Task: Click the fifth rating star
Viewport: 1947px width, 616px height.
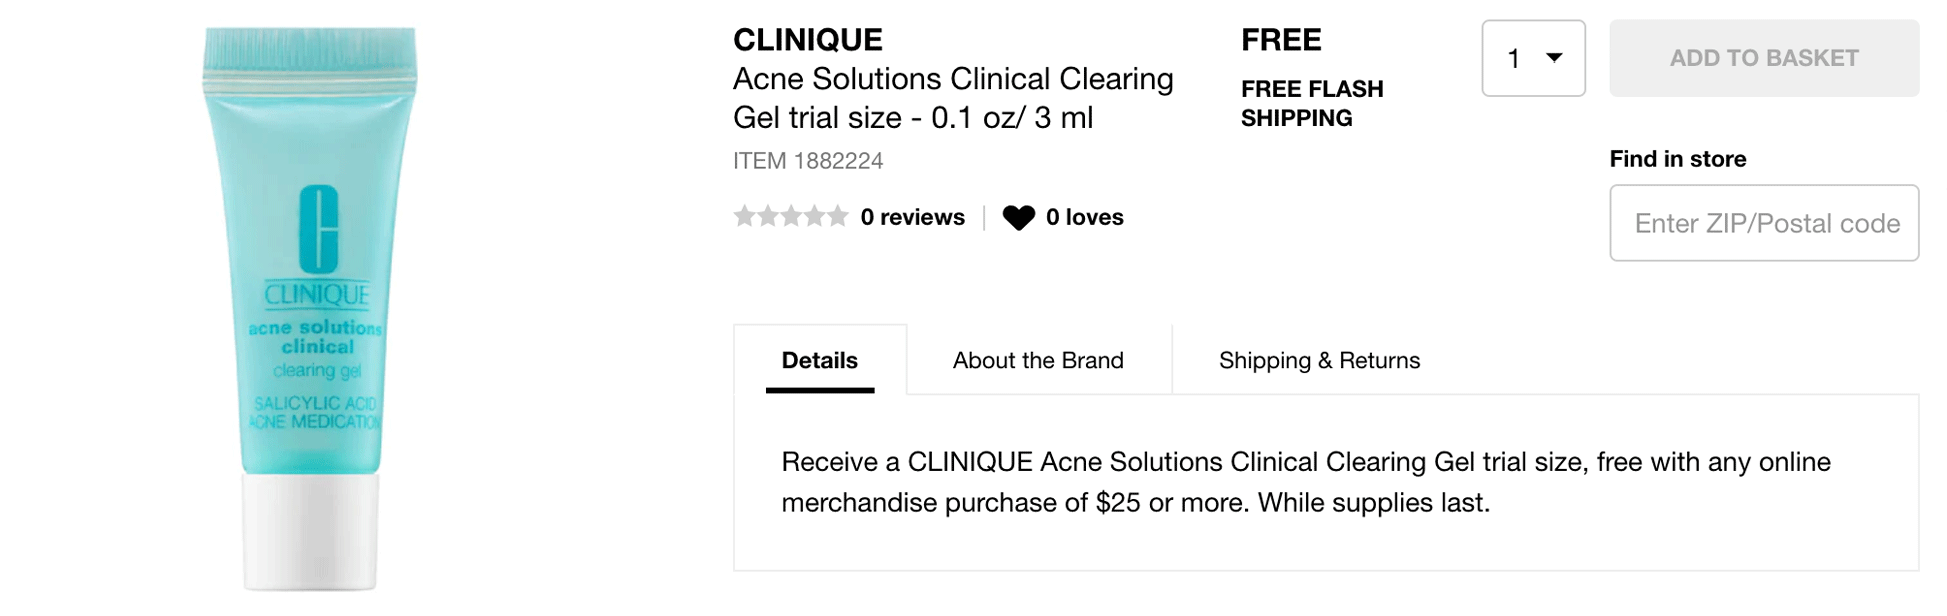Action: click(837, 216)
